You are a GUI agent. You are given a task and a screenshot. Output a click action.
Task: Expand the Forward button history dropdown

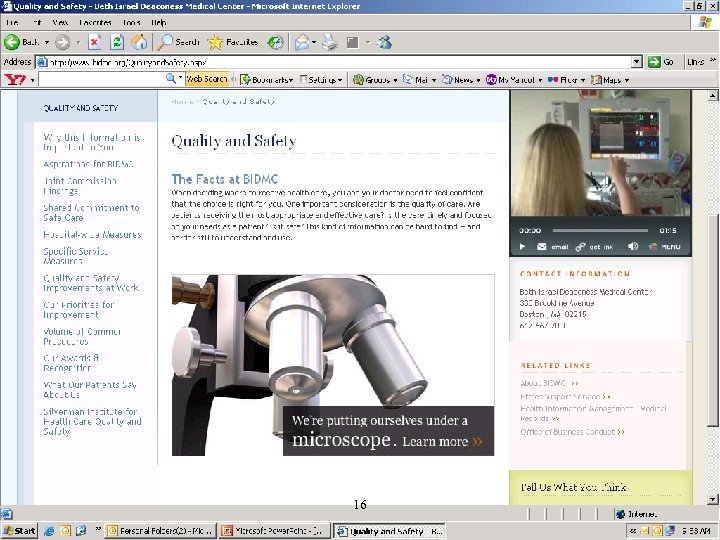pos(78,42)
